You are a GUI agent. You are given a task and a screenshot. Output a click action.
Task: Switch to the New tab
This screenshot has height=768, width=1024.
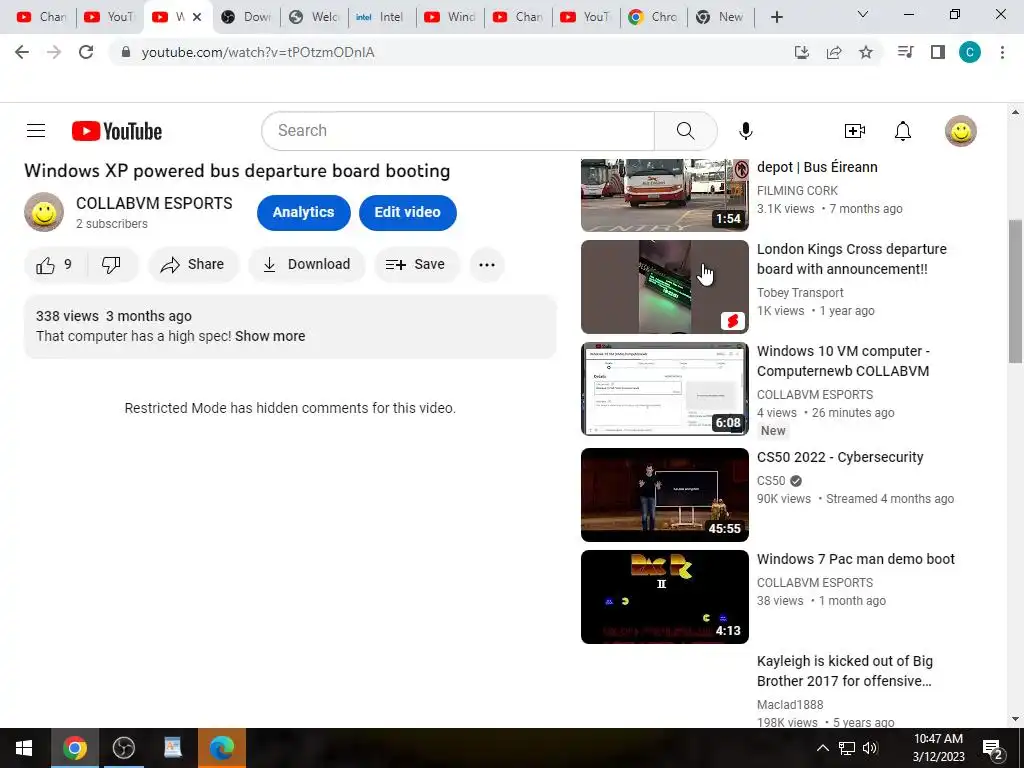[x=720, y=17]
